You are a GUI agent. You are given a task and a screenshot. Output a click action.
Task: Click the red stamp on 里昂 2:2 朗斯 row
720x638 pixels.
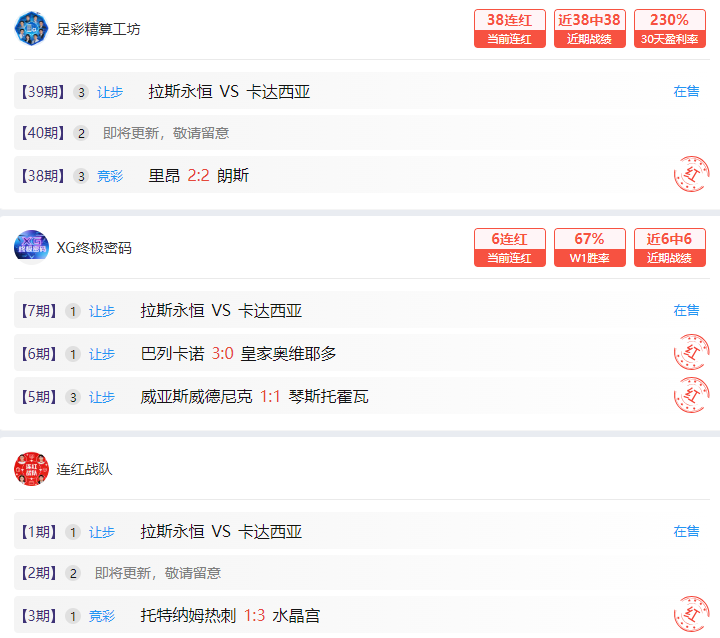[692, 174]
